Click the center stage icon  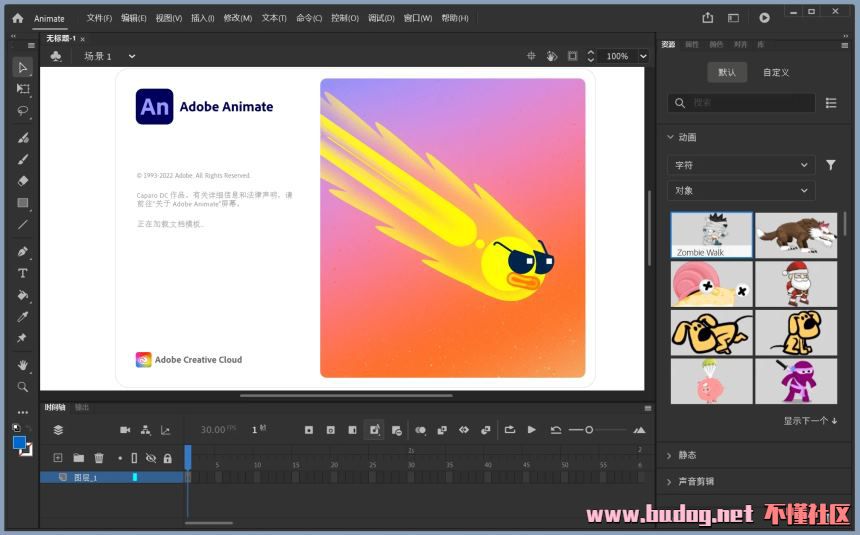point(531,56)
